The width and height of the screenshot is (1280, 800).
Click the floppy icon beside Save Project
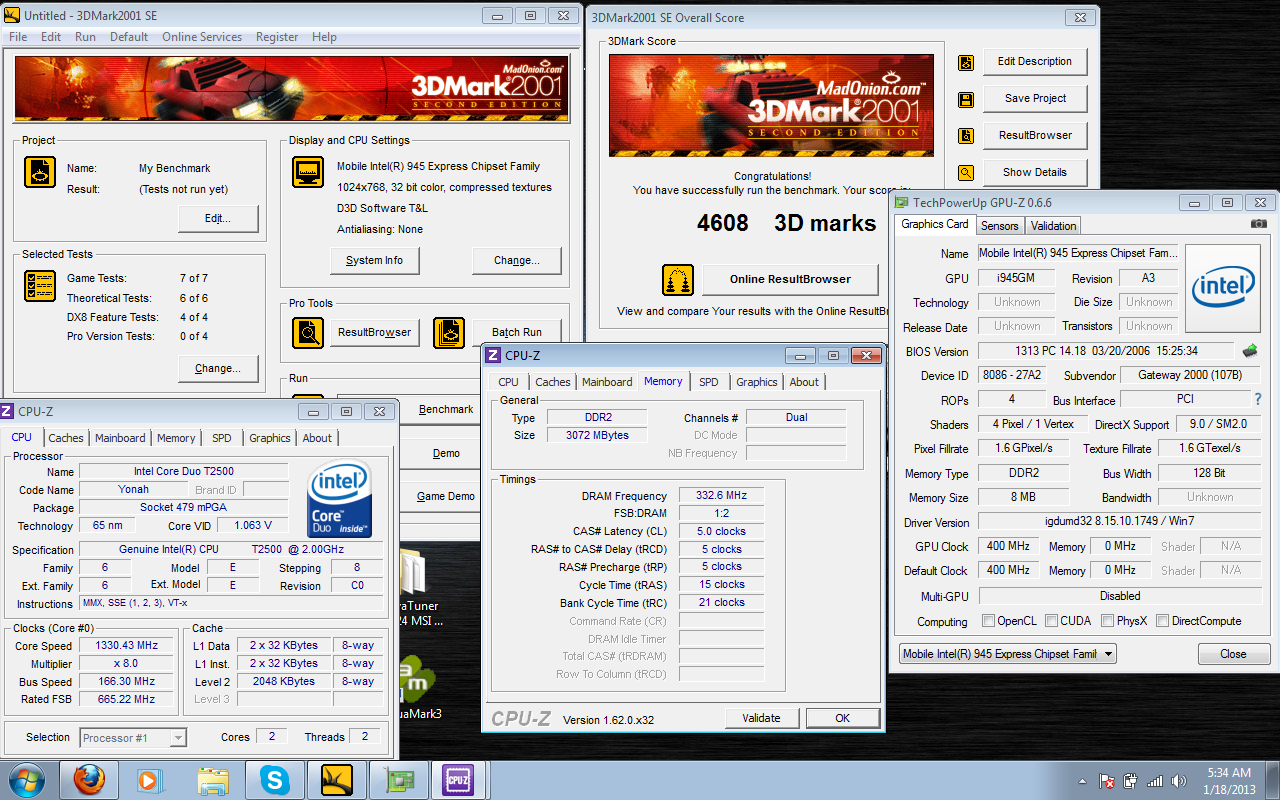965,99
